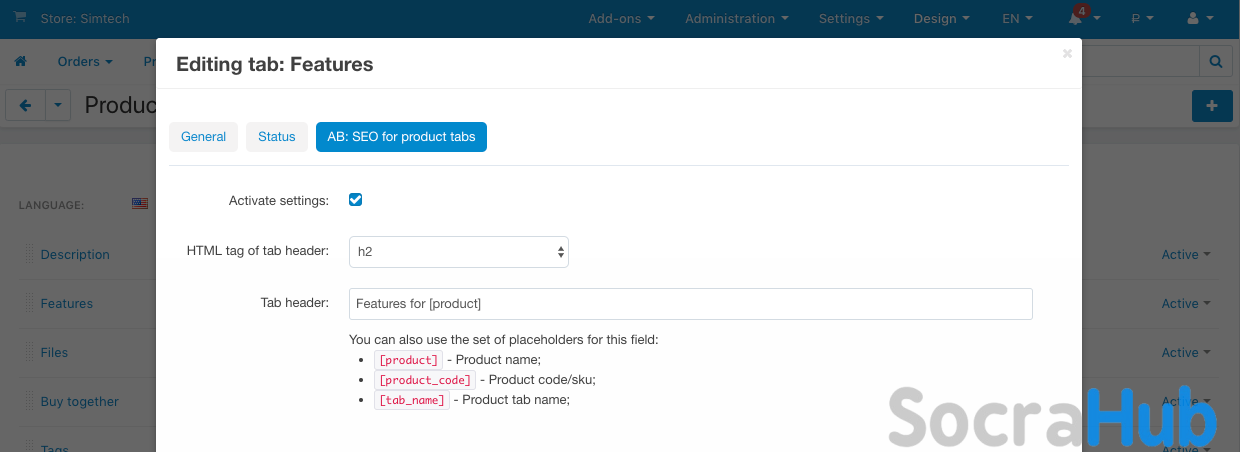Screen dimensions: 1240x452
Task: Expand the currency selector dropdown
Action: tap(1142, 18)
